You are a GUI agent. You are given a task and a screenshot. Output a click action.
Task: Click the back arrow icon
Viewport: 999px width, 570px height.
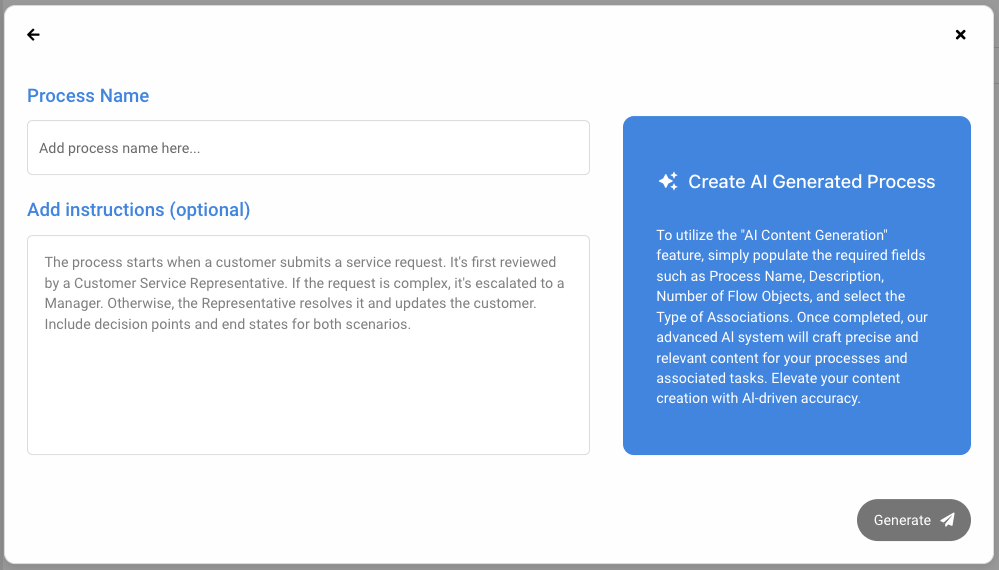point(33,35)
